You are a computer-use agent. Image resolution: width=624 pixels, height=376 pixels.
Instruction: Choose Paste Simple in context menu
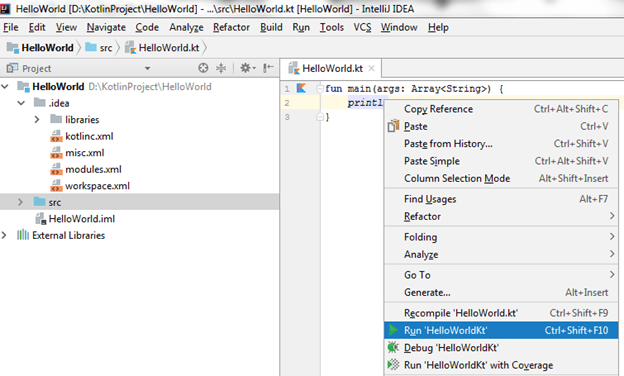[x=501, y=161]
